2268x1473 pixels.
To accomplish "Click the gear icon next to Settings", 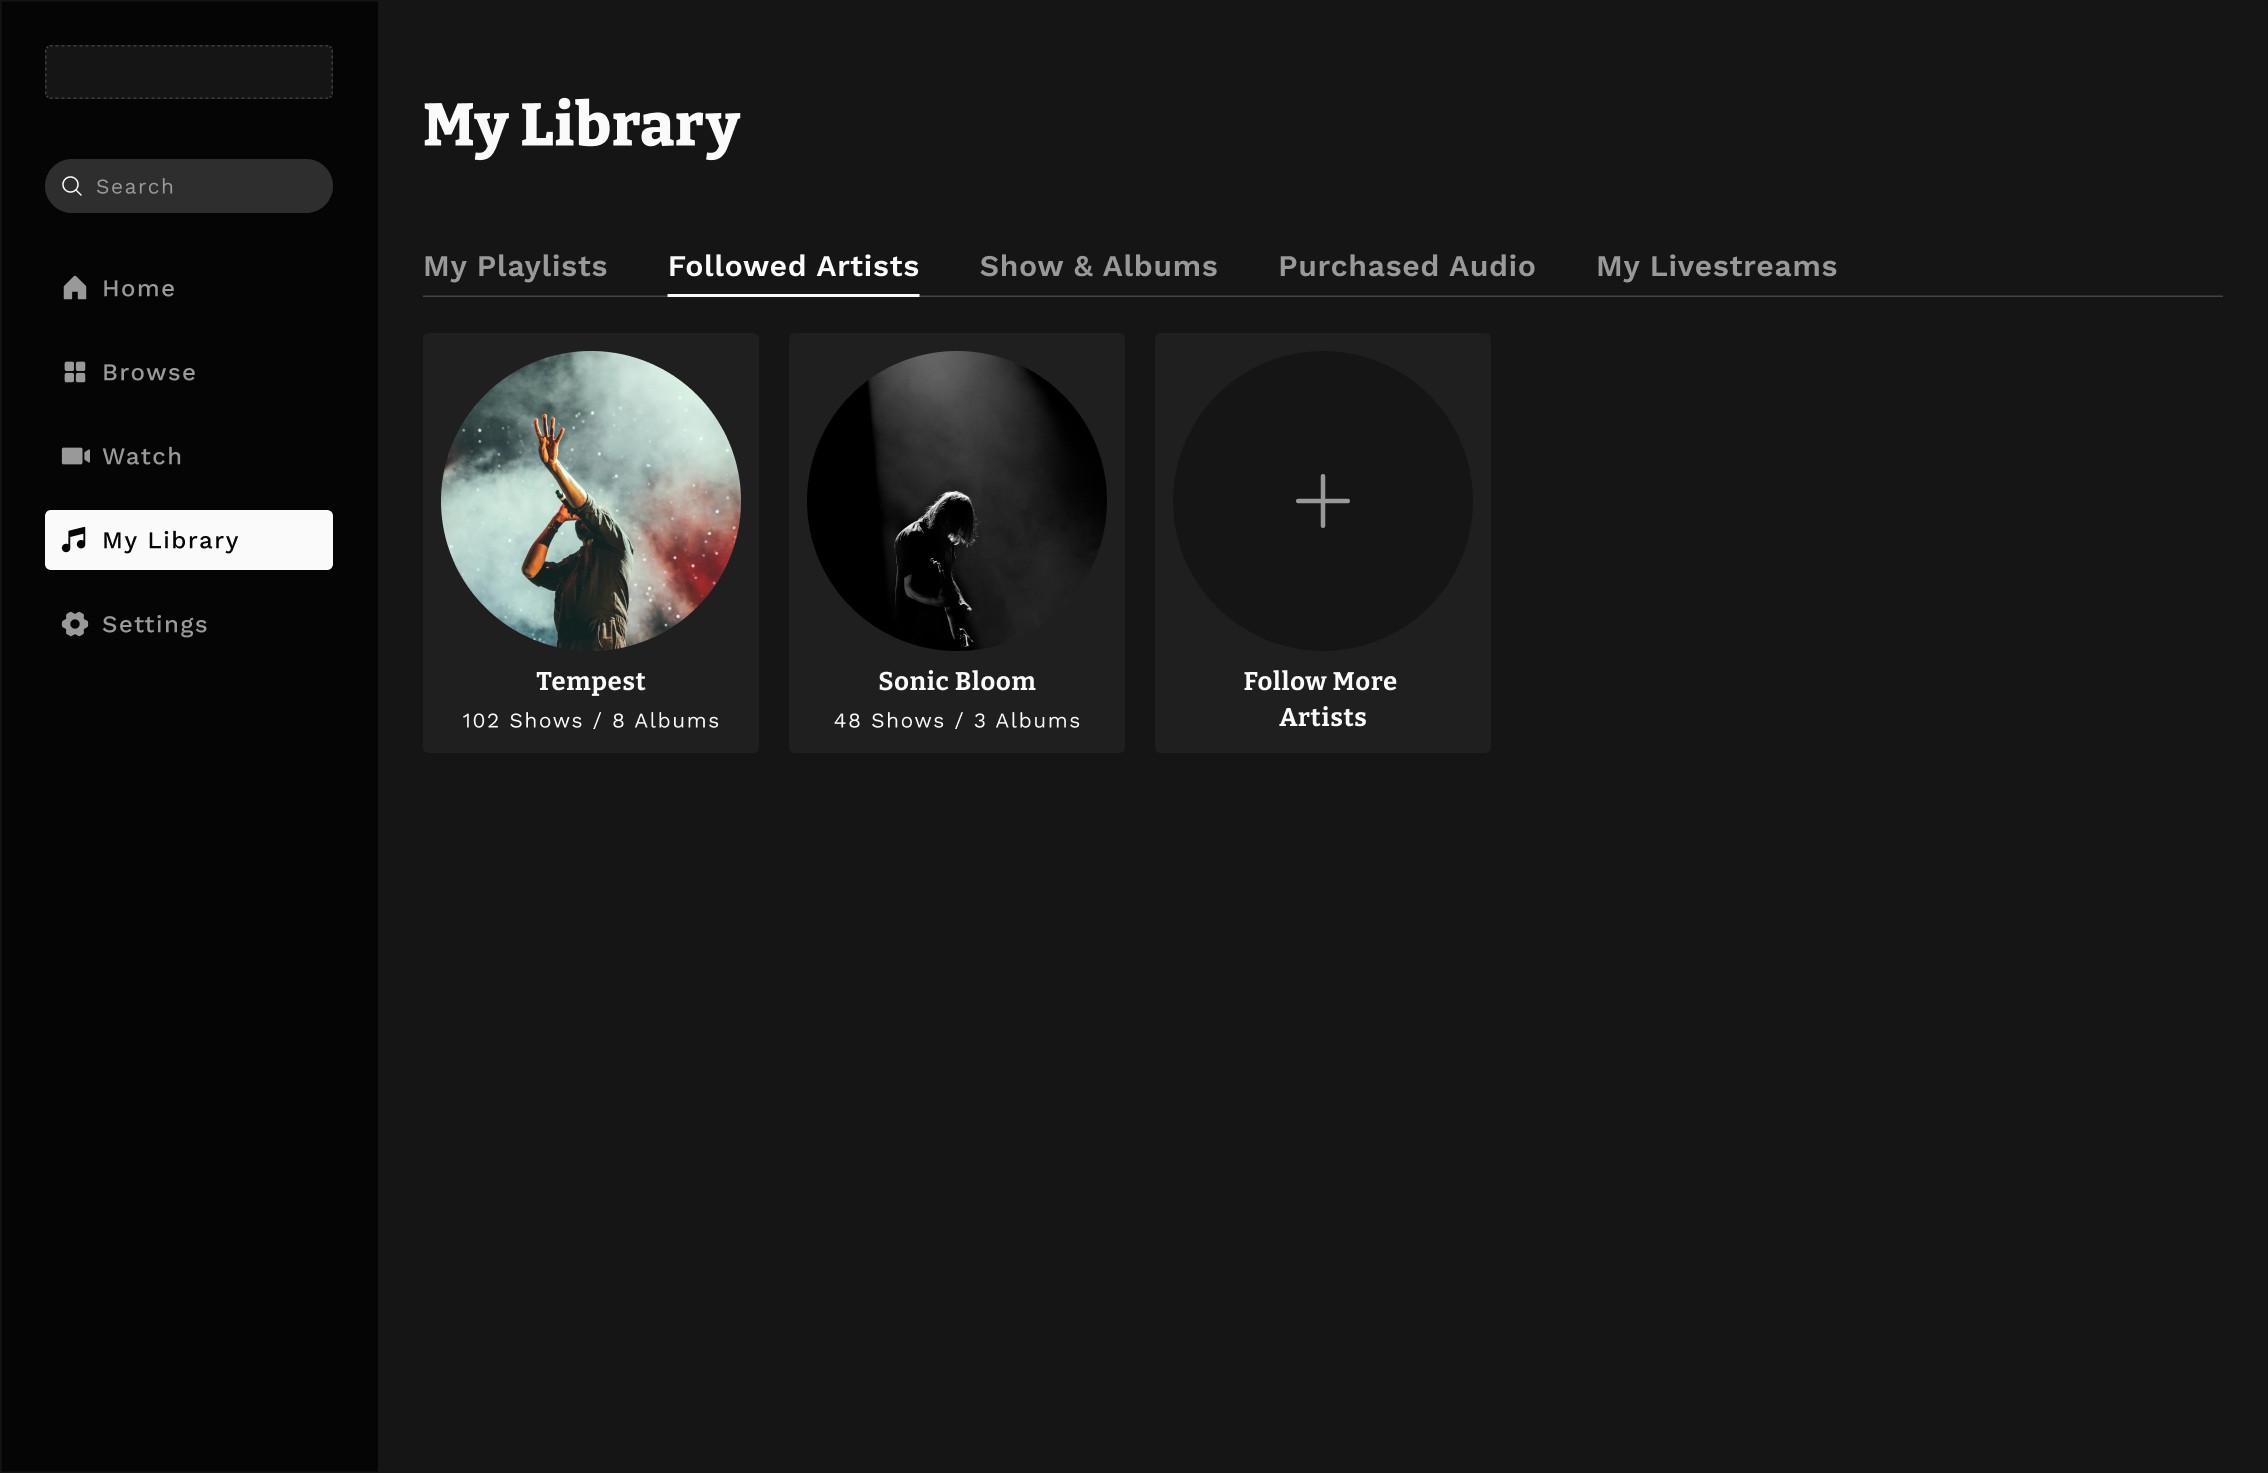I will click(75, 624).
